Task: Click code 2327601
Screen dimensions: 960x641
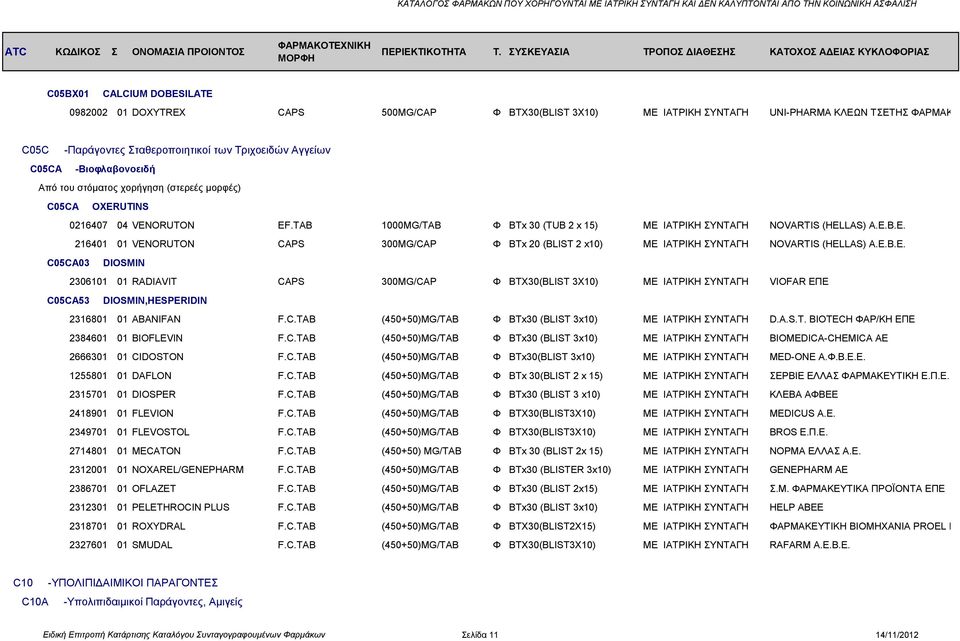Action: [88, 545]
